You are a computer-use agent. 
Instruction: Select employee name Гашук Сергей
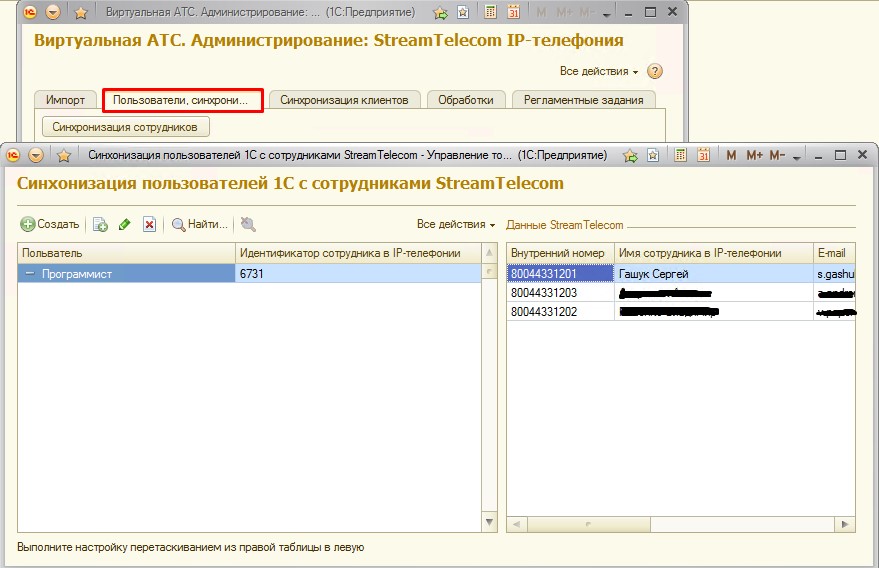[714, 274]
